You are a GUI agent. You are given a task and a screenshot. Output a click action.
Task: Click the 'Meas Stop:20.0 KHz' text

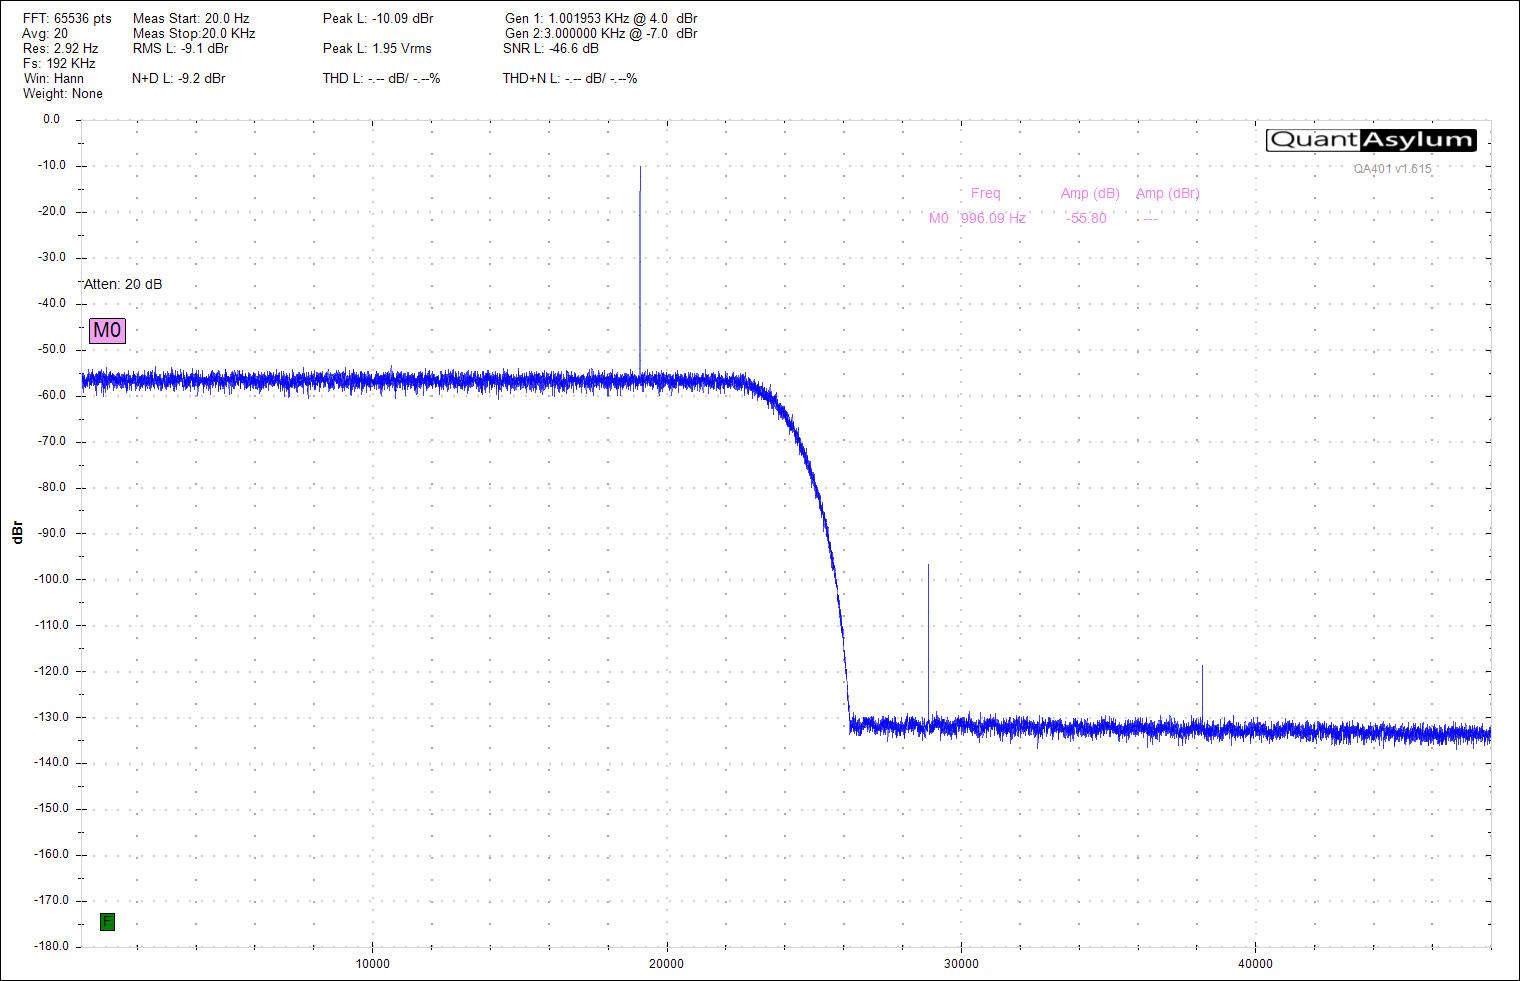click(194, 34)
